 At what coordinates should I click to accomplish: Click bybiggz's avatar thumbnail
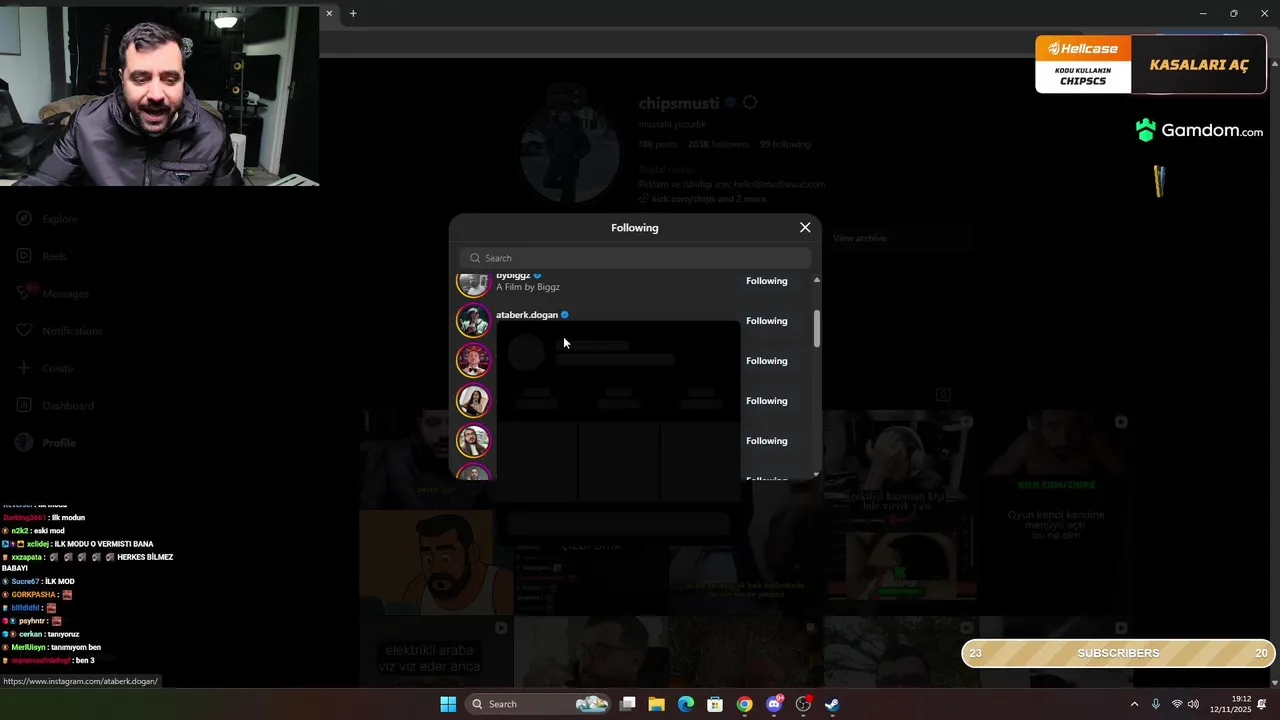coord(473,284)
